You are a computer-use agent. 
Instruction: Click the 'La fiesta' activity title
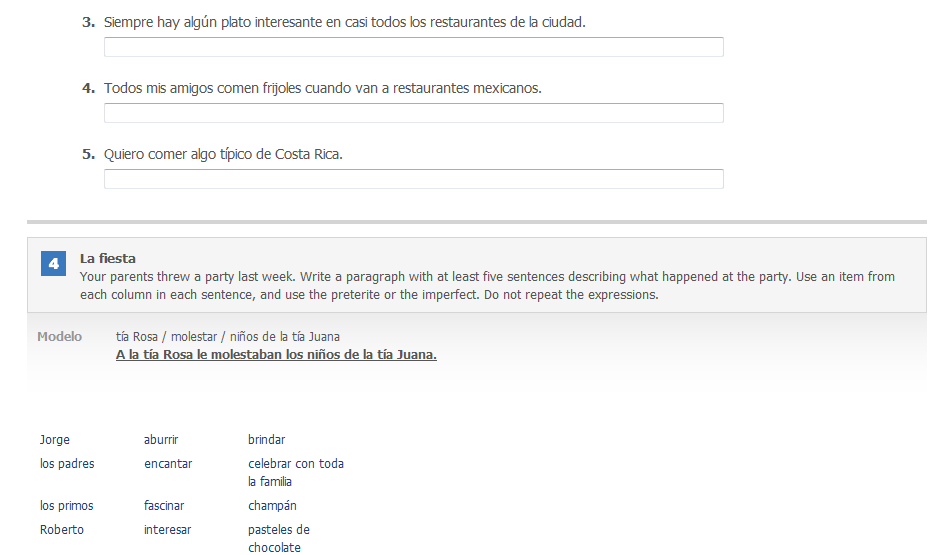(108, 258)
